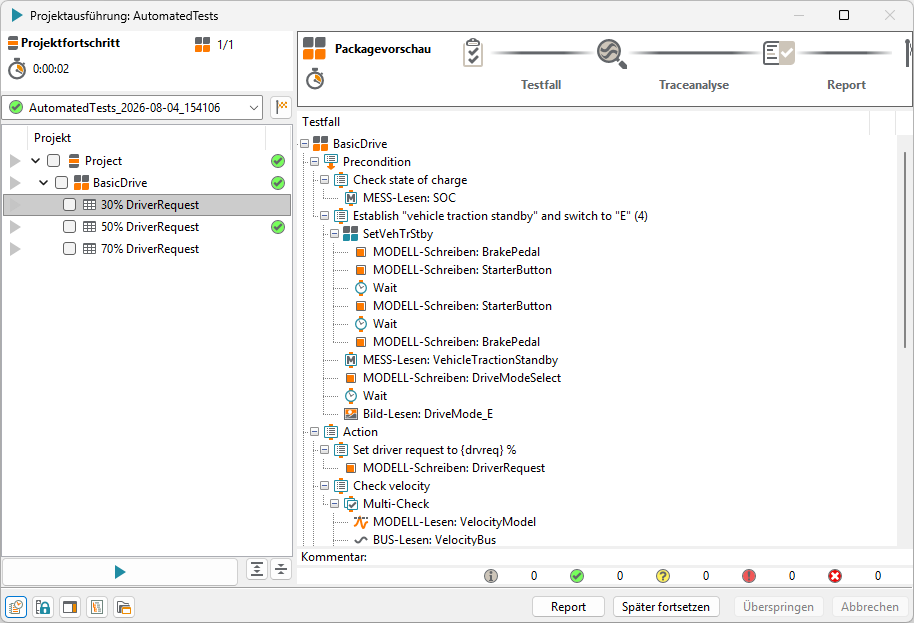Tick the Project checkbox
The width and height of the screenshot is (914, 623).
(54, 161)
